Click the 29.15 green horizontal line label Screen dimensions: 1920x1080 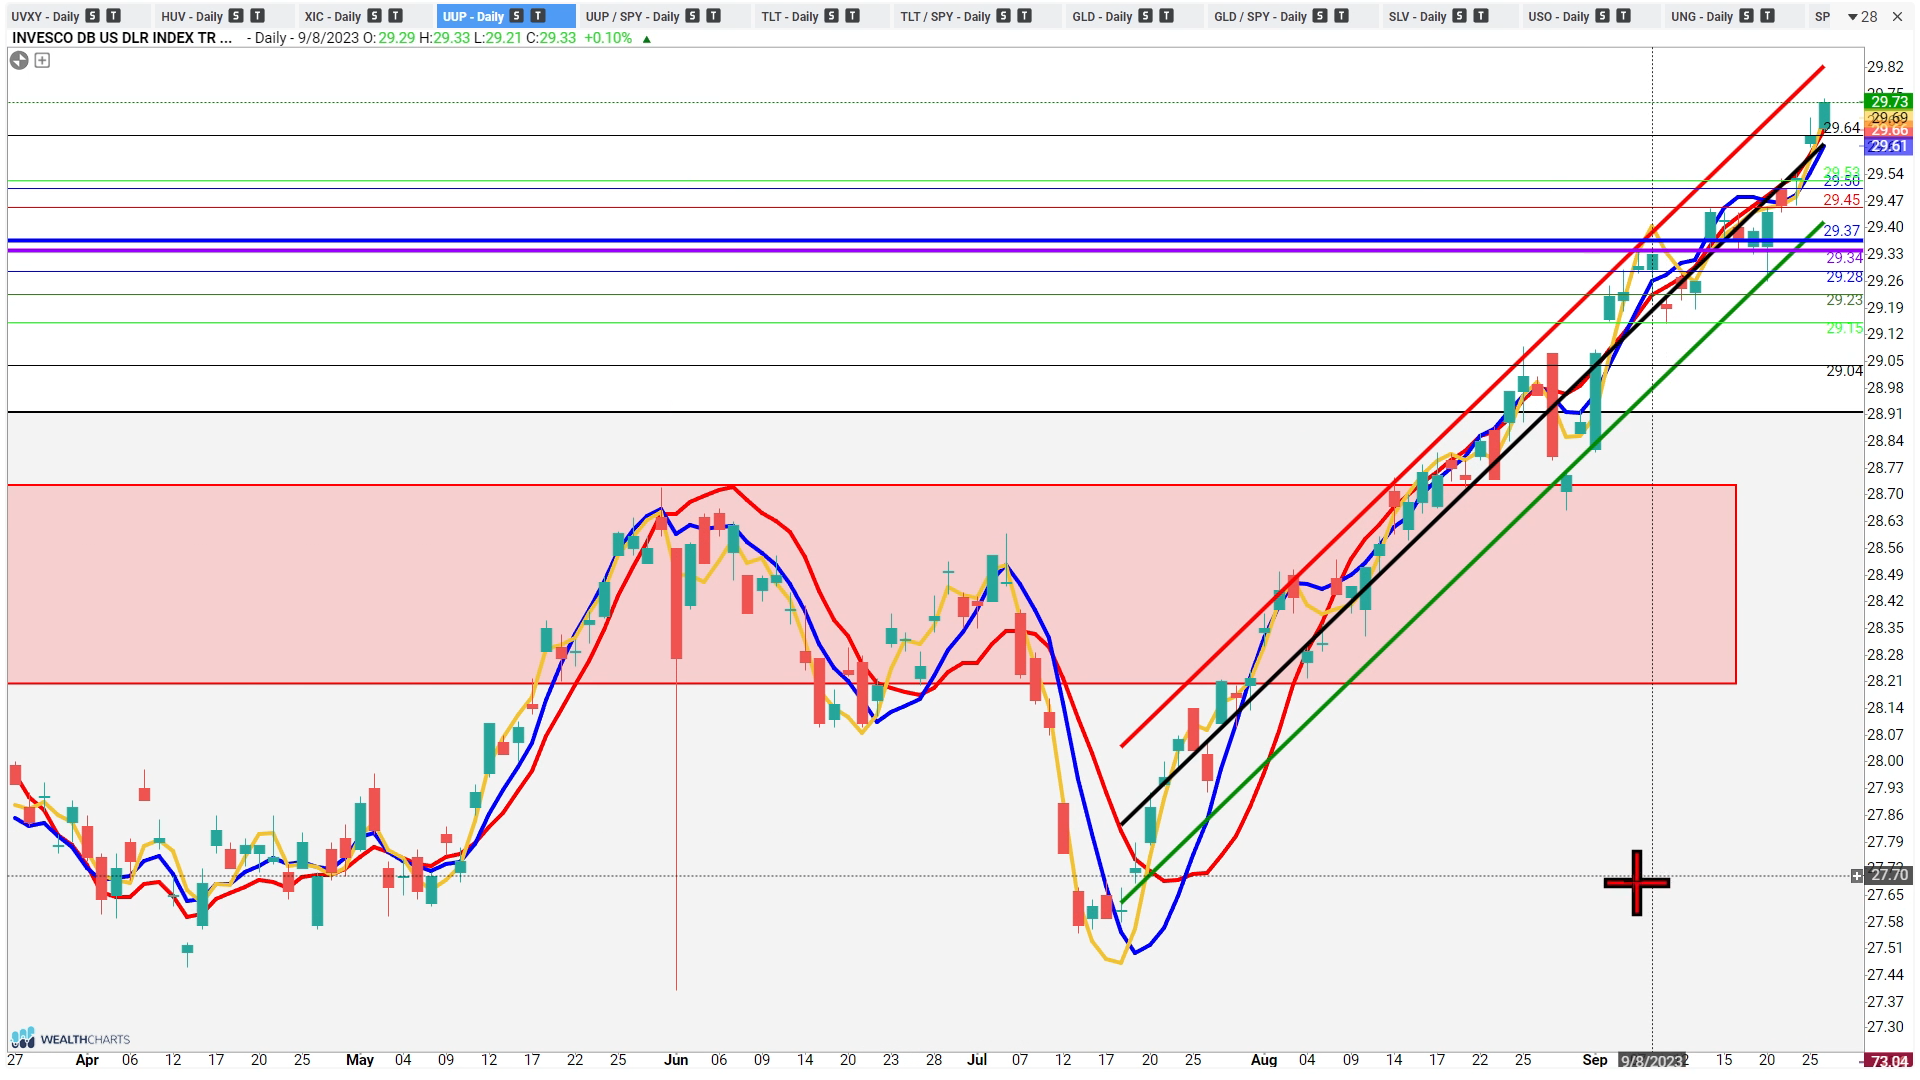point(1844,328)
